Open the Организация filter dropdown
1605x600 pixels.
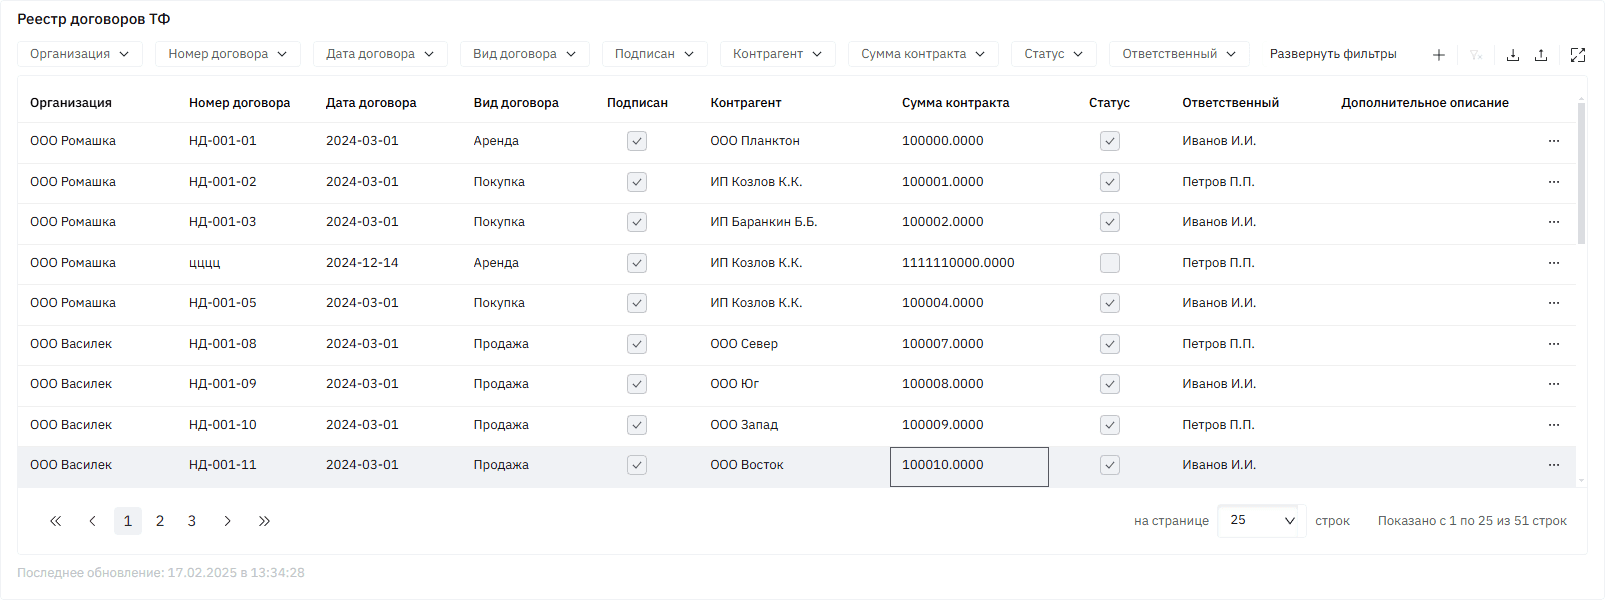coord(80,54)
